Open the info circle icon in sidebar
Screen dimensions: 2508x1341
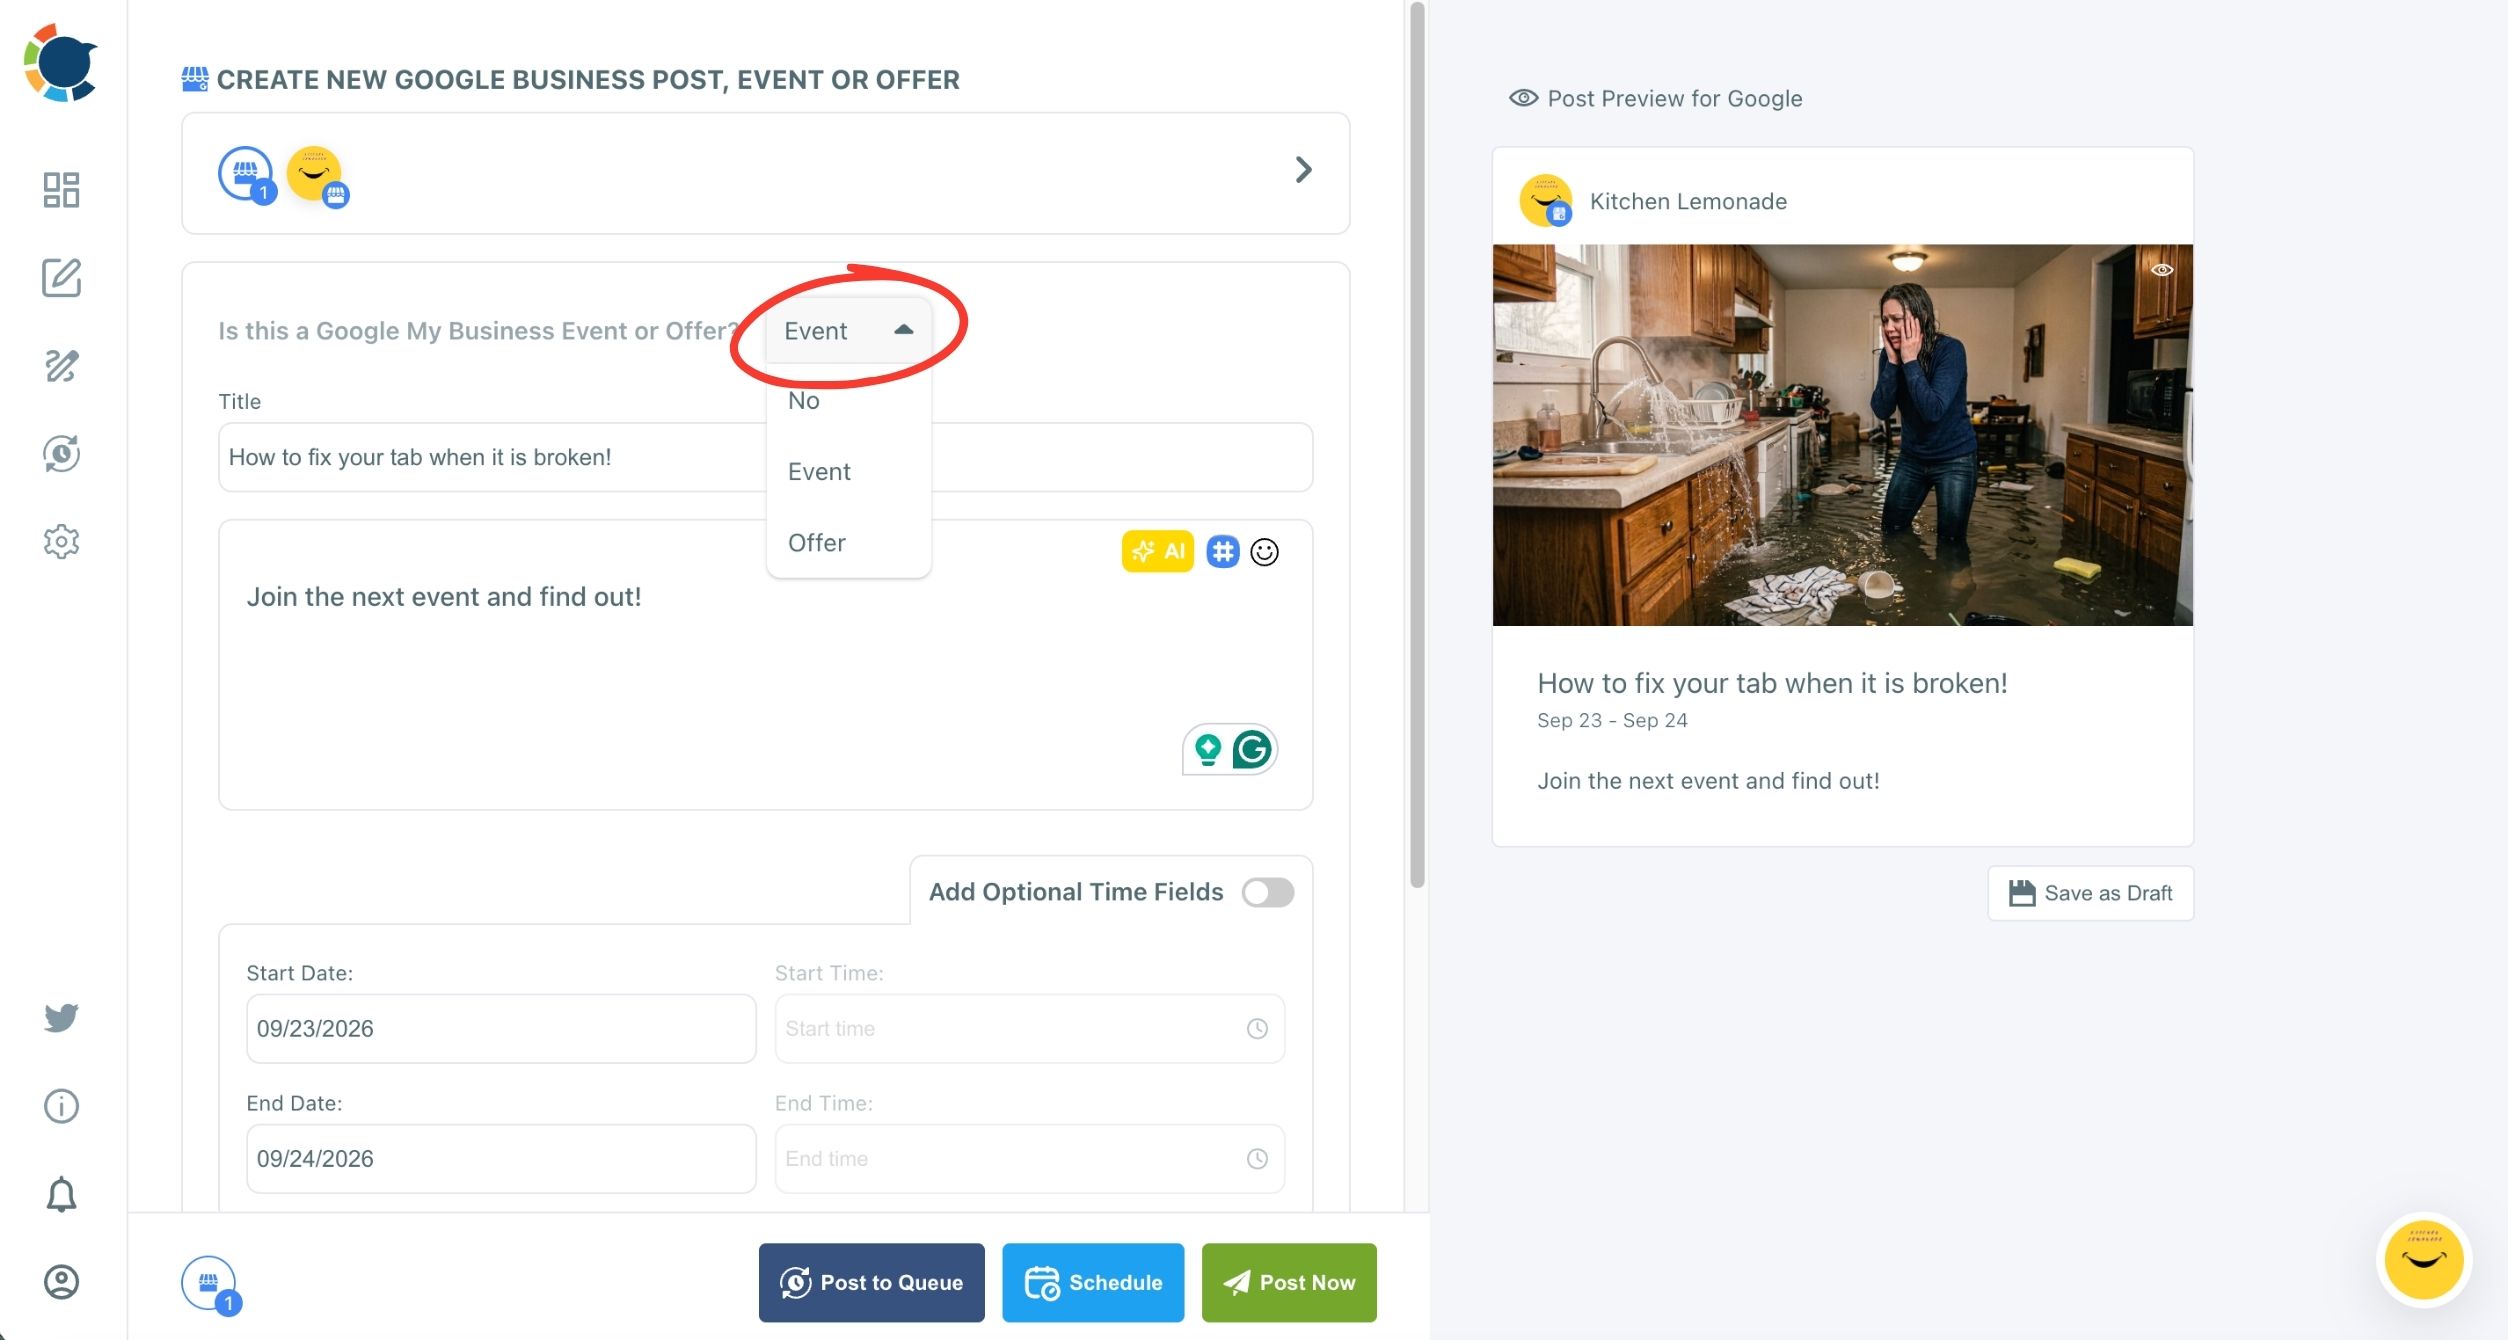tap(61, 1106)
